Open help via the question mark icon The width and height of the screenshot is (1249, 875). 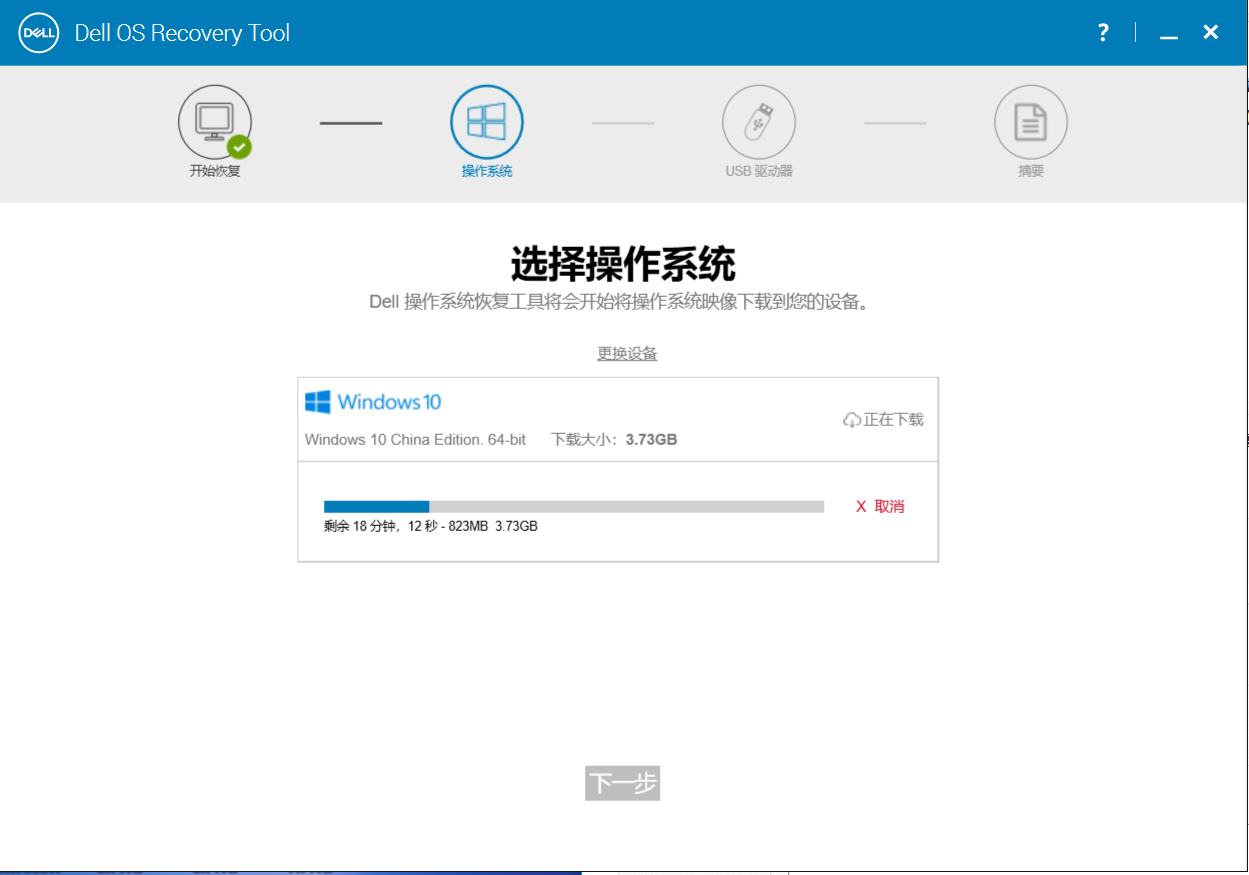click(x=1103, y=33)
